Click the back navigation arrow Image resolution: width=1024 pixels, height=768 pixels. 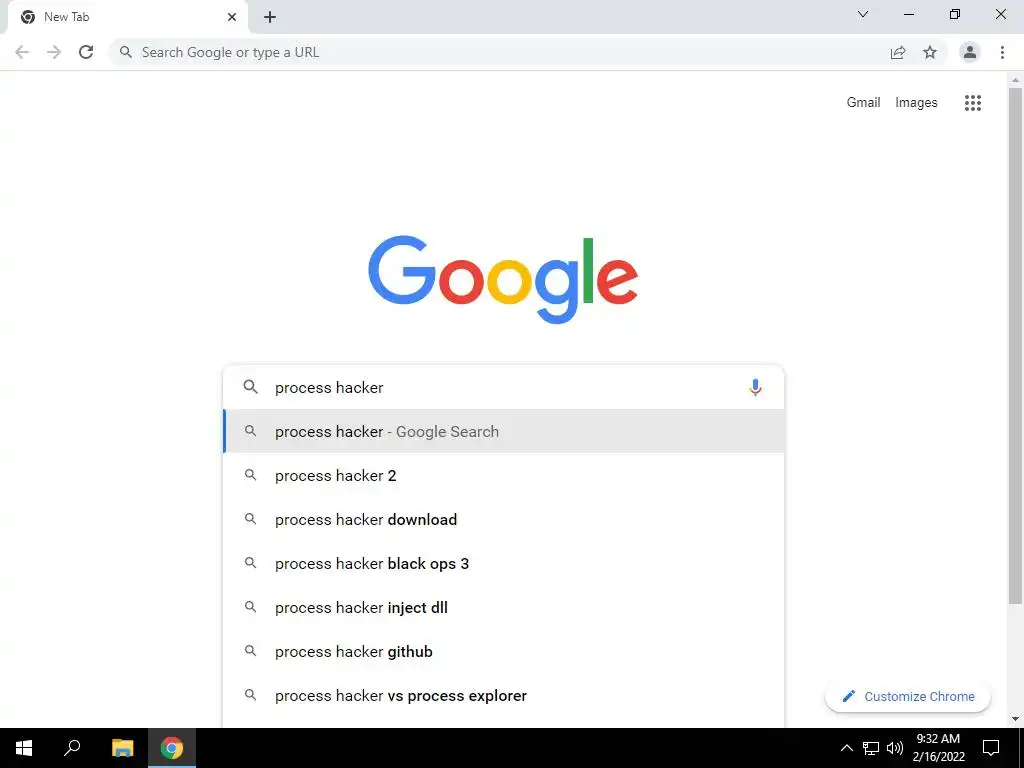22,52
